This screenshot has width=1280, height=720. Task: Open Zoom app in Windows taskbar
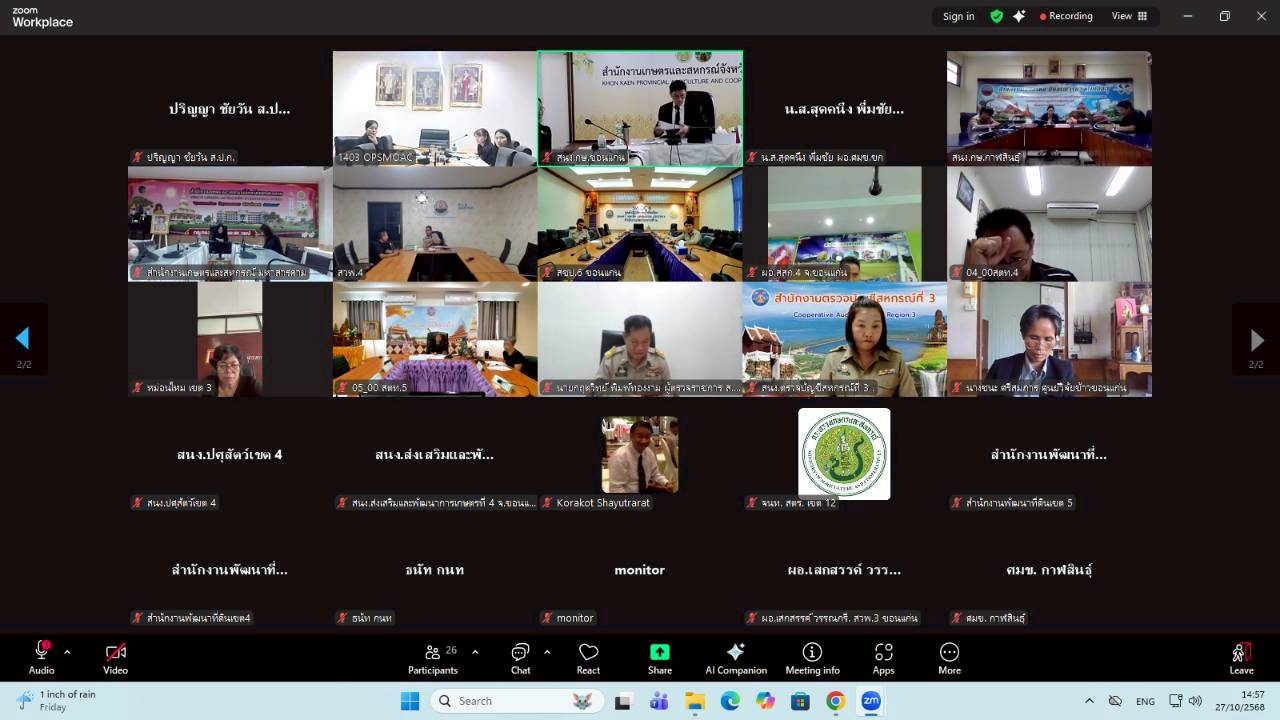[870, 701]
